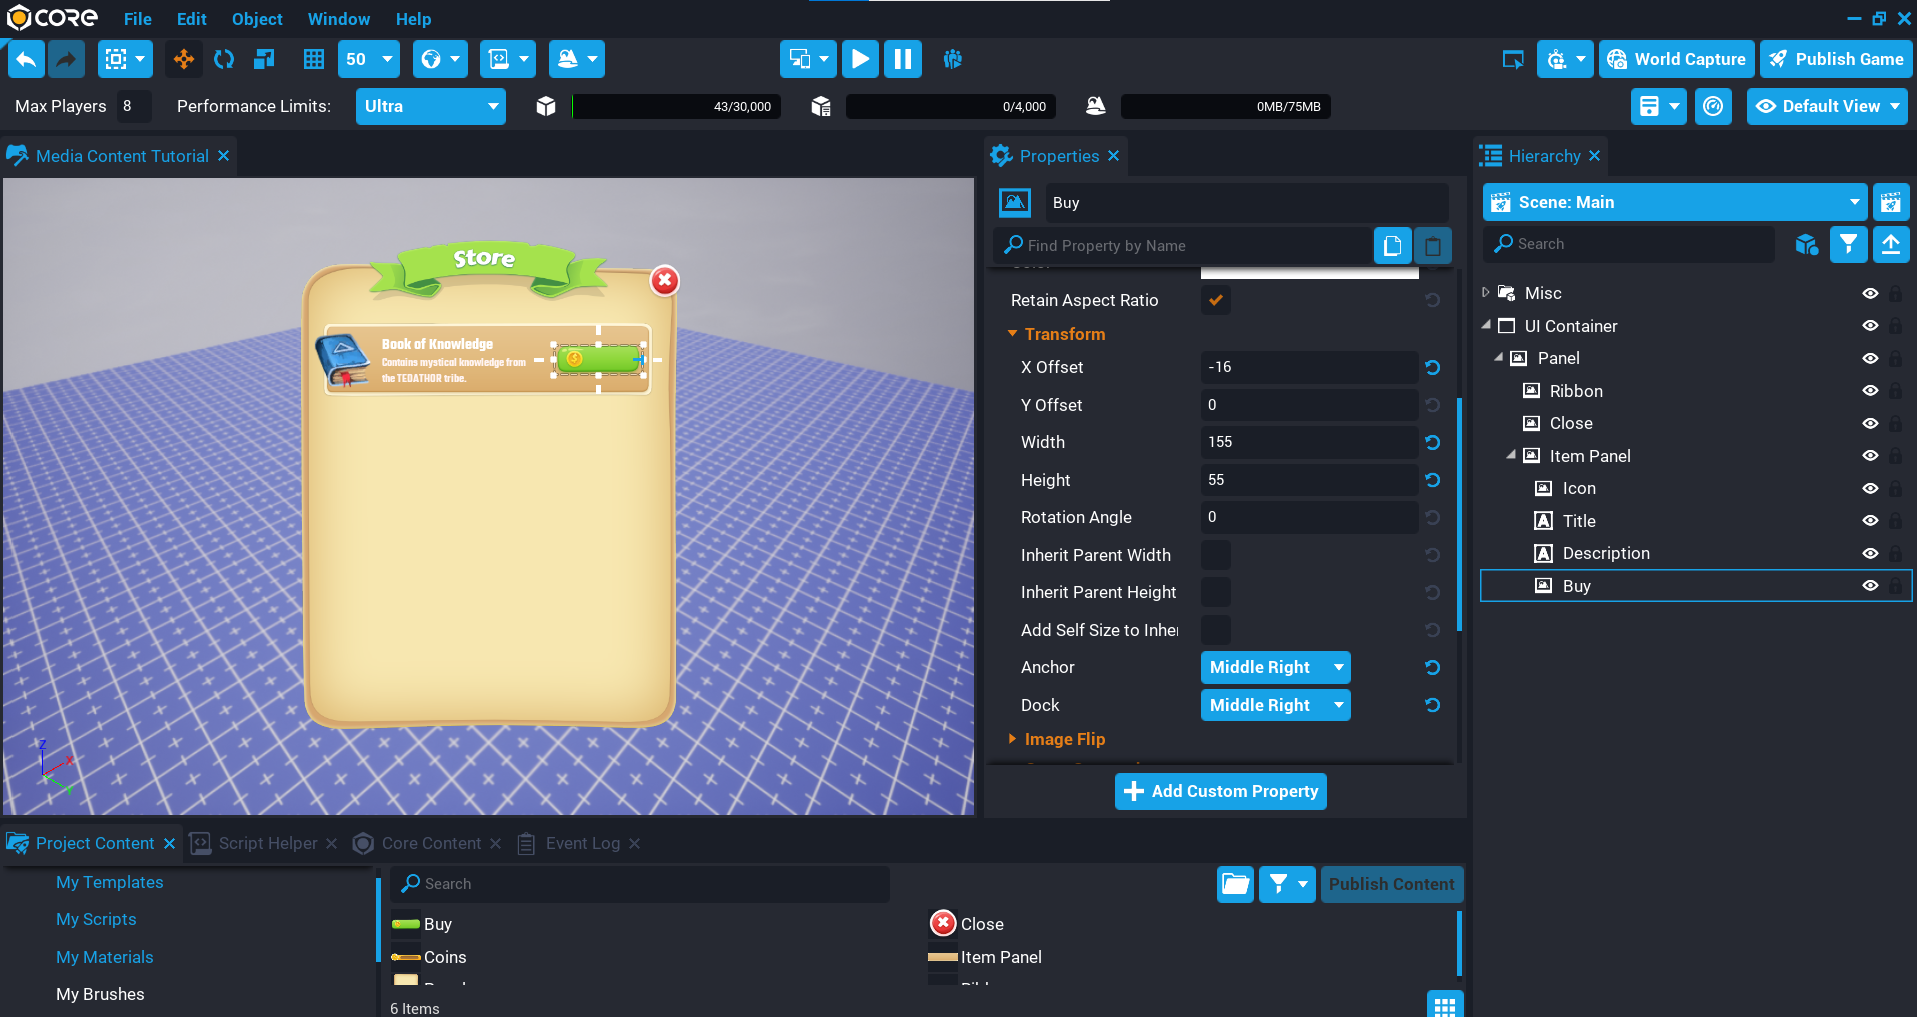Reset the X Offset value

click(x=1432, y=368)
